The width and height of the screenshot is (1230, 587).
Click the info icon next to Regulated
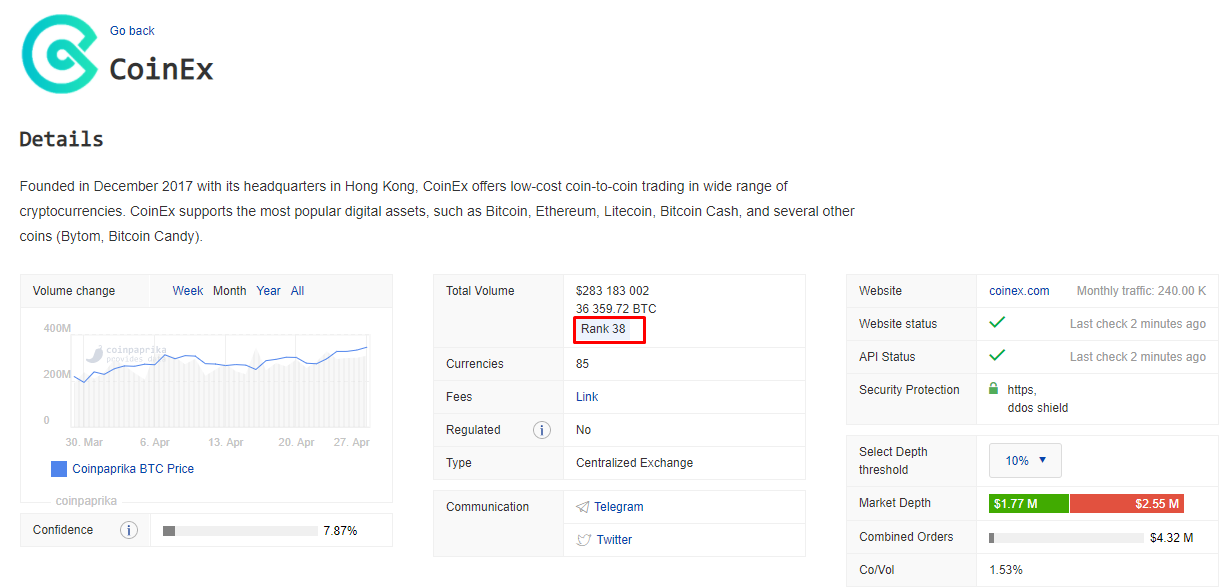click(x=542, y=430)
